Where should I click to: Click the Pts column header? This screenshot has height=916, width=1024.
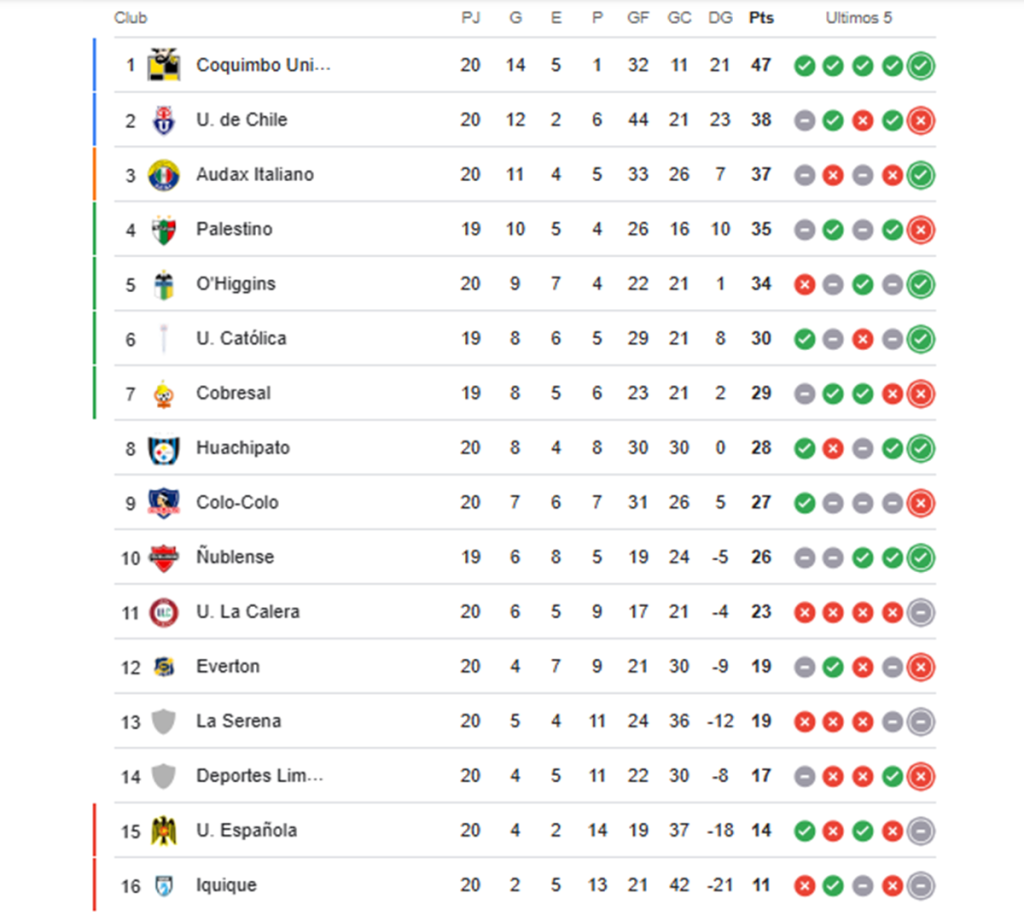(761, 18)
